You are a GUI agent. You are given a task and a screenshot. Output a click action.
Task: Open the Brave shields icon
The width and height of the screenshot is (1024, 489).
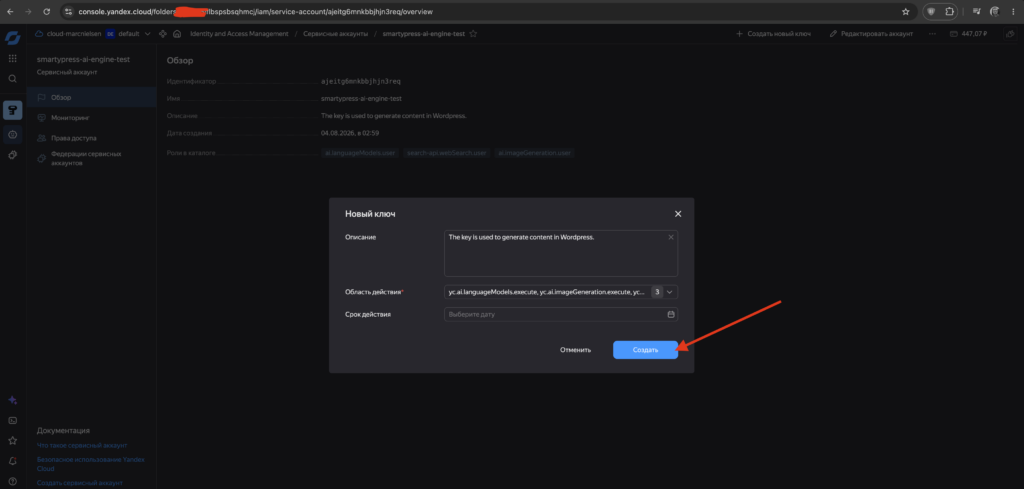pyautogui.click(x=931, y=12)
